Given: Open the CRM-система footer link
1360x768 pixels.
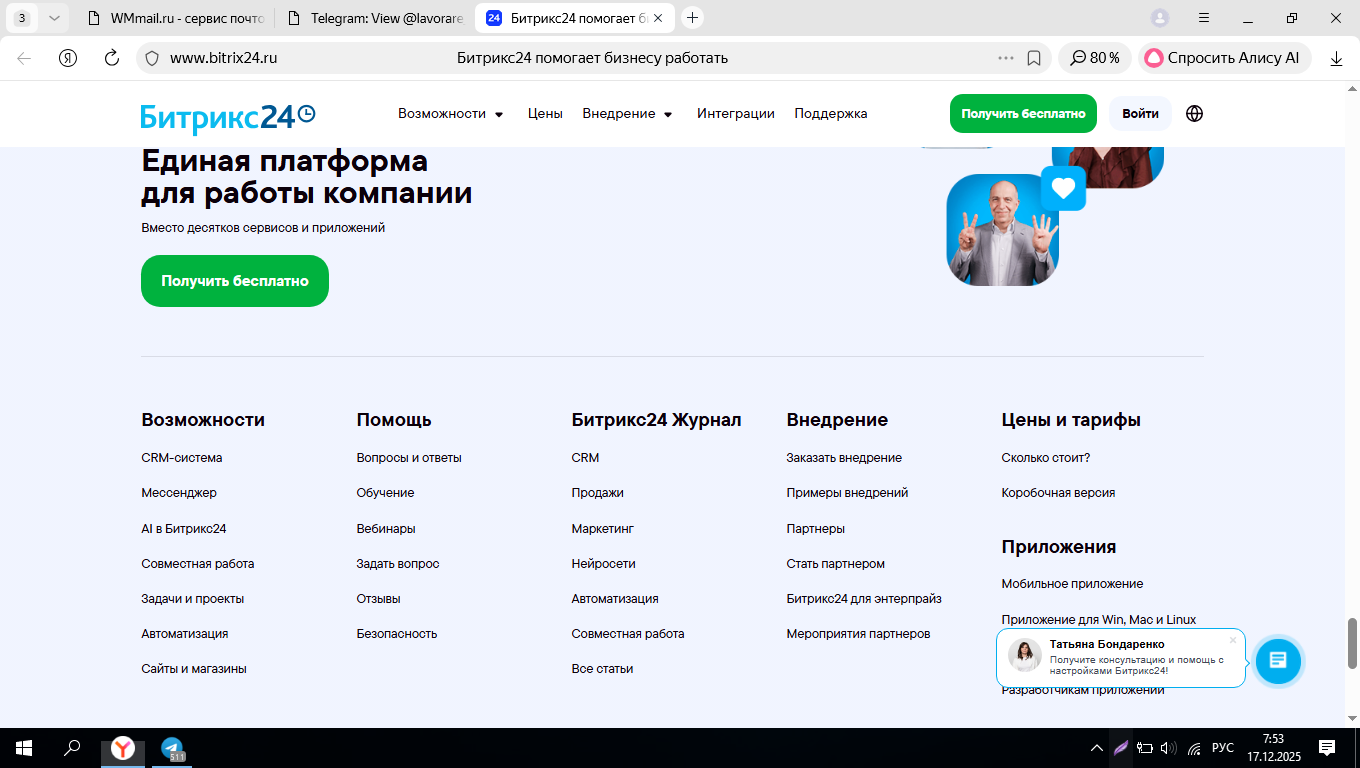Looking at the screenshot, I should pyautogui.click(x=182, y=458).
